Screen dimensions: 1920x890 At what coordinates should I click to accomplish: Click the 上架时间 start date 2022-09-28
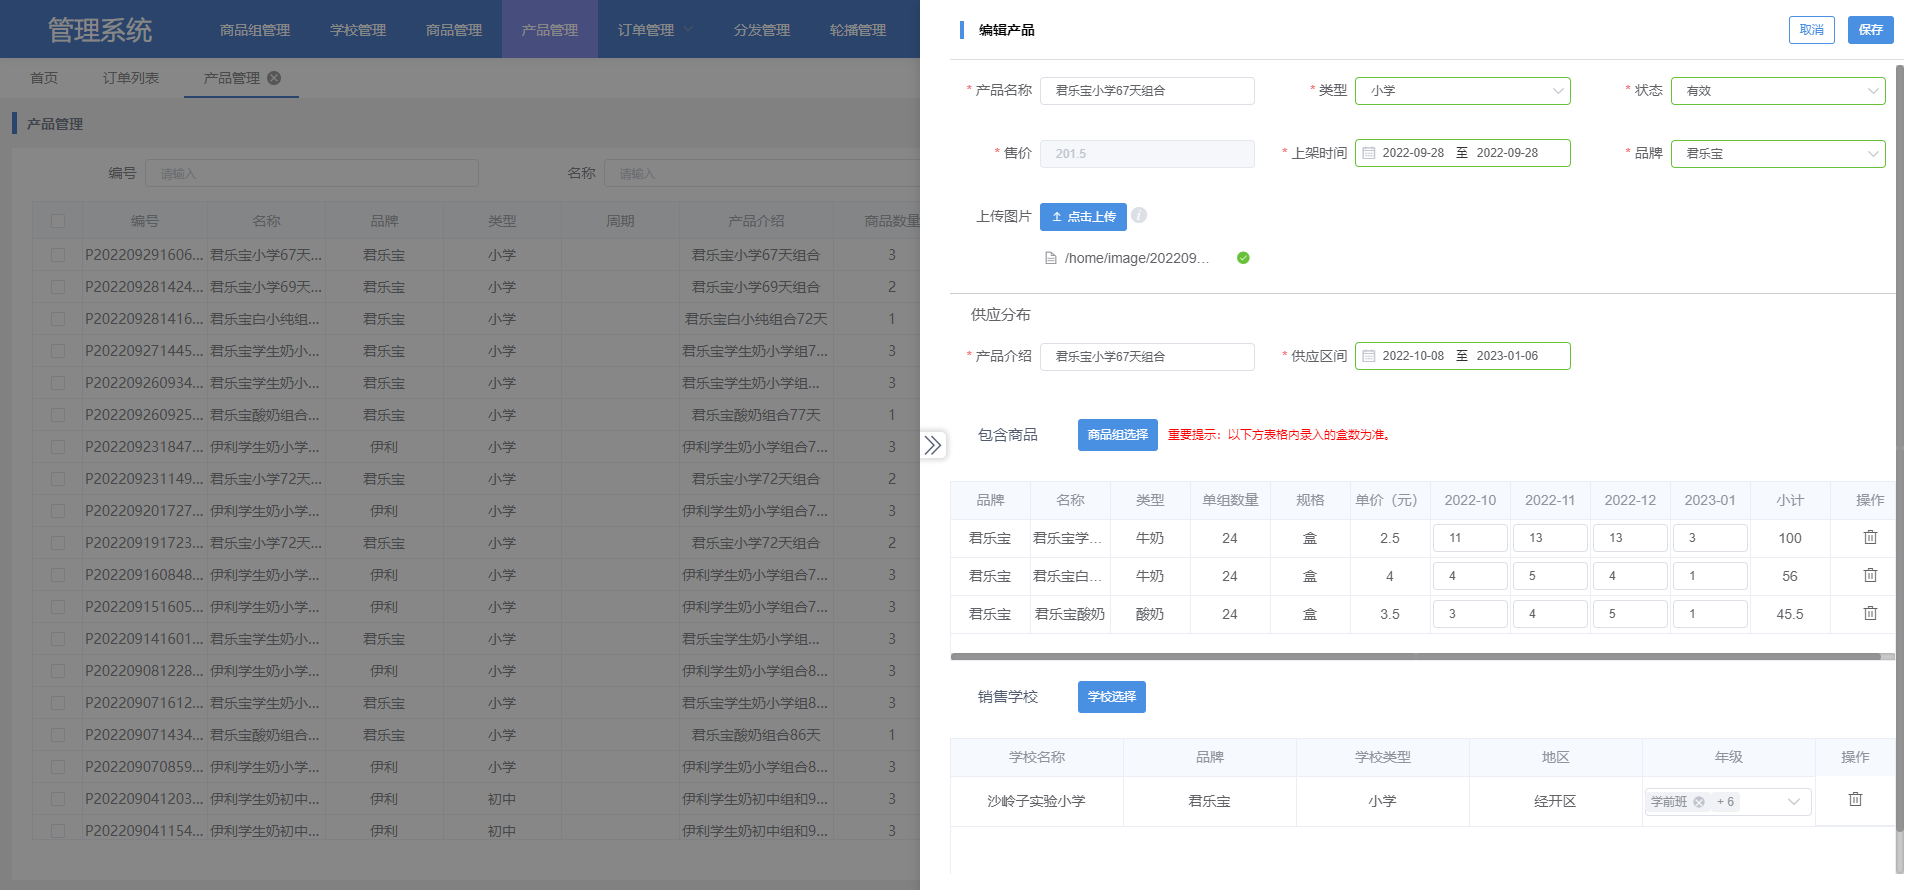[1413, 153]
